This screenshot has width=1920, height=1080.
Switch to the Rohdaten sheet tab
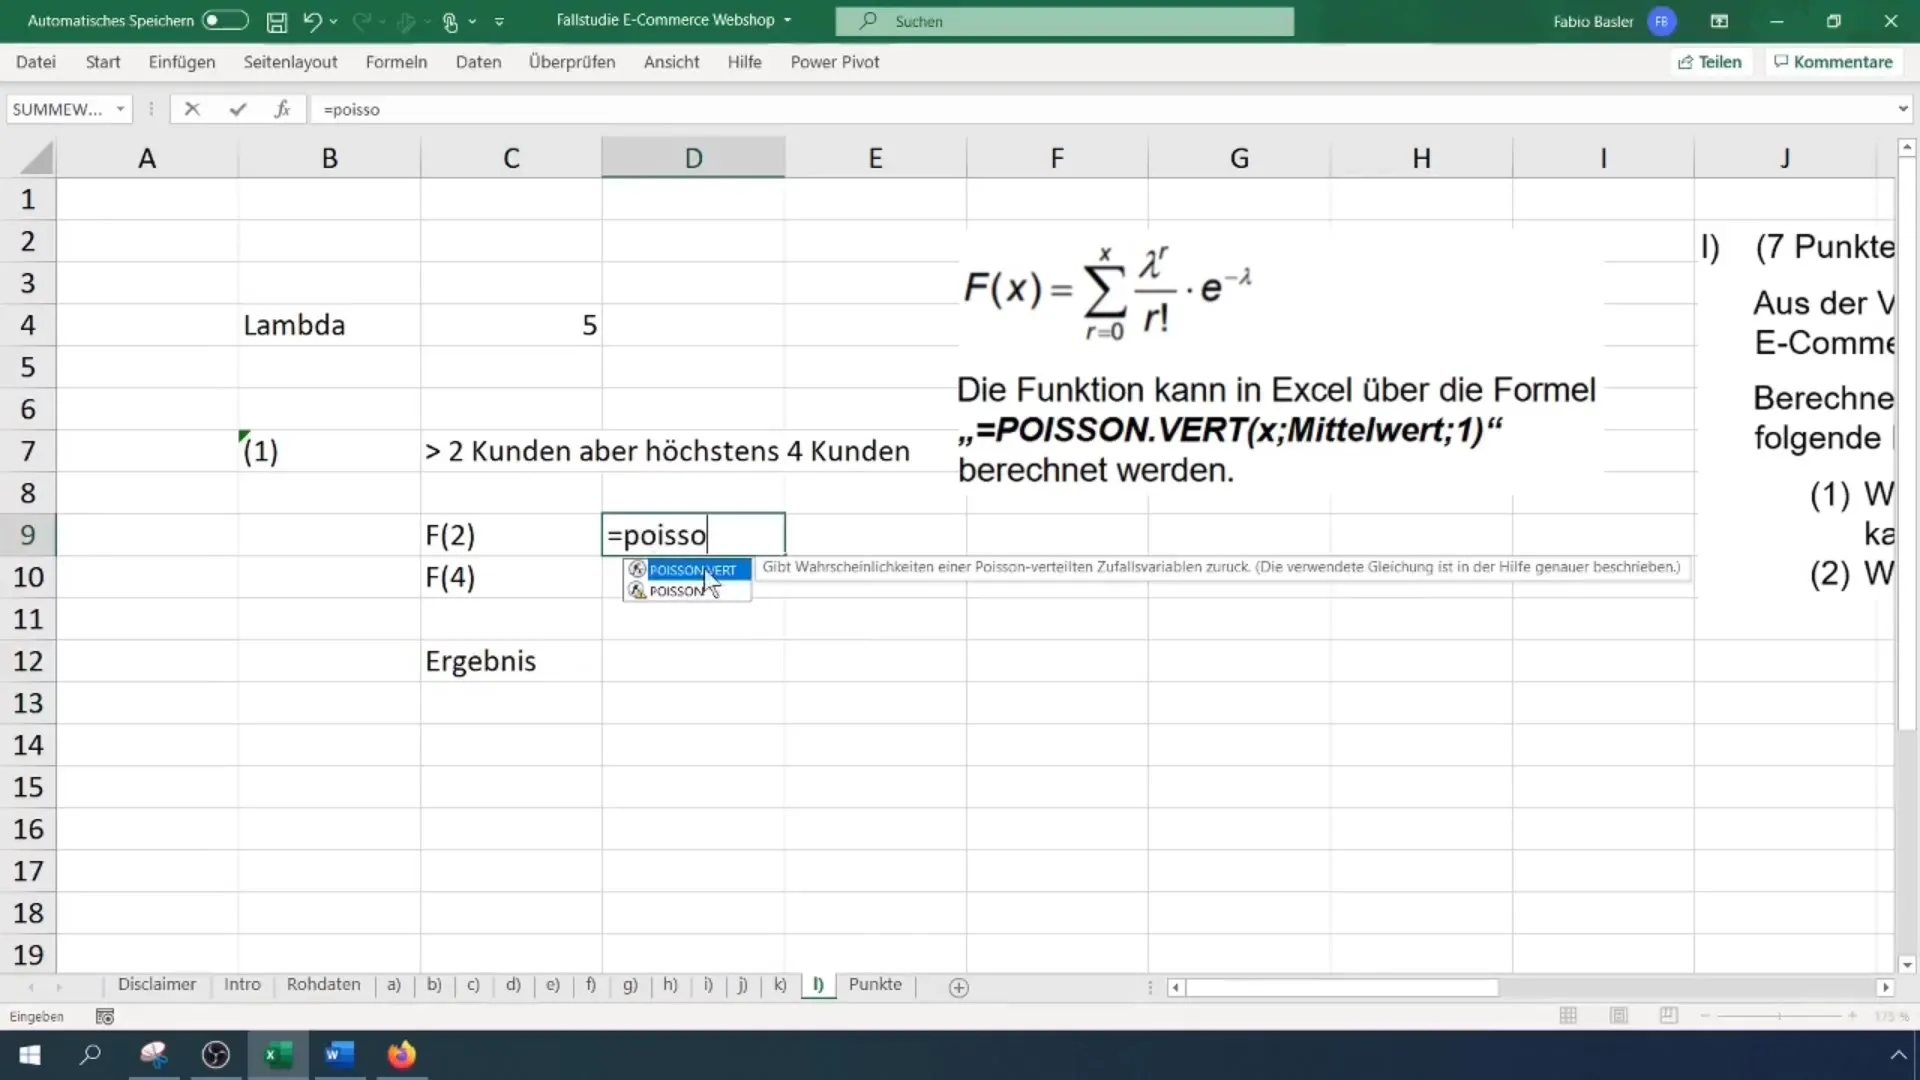pos(323,985)
